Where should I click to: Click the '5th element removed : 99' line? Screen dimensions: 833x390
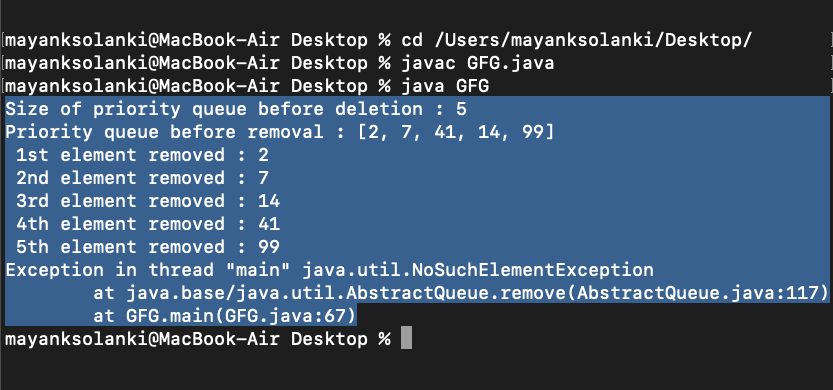[x=148, y=247]
